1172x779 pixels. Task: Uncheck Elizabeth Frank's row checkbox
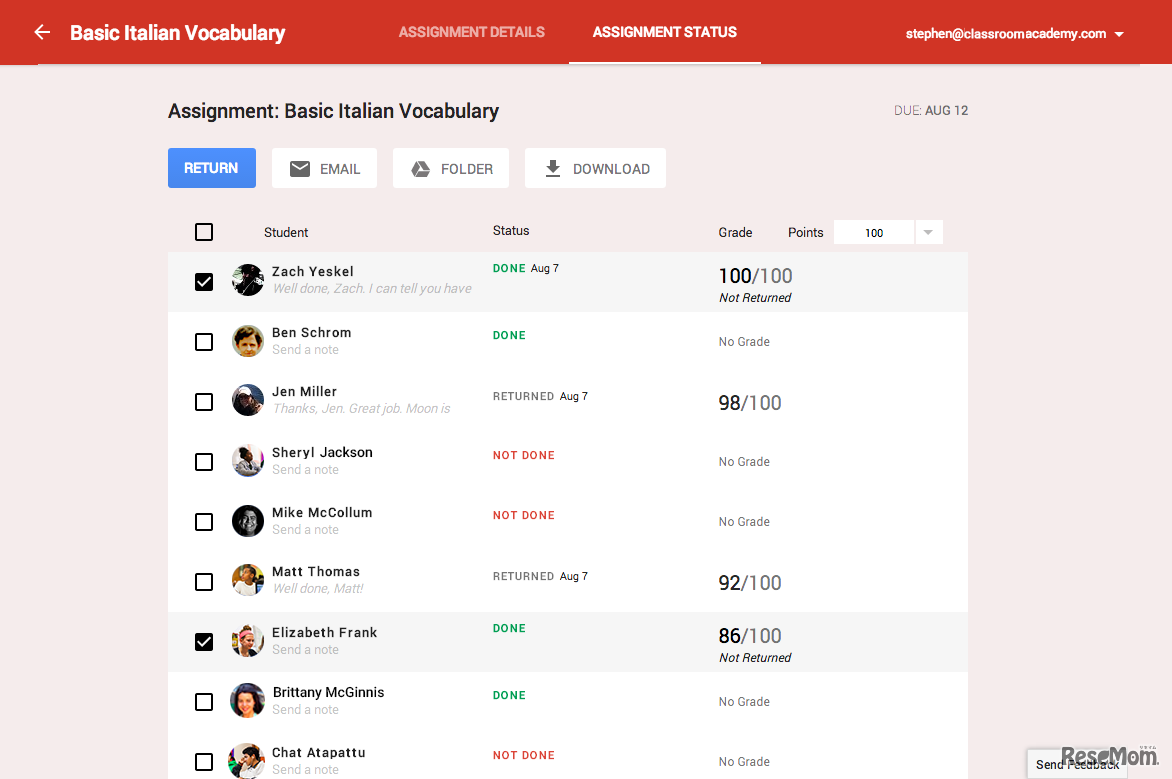tap(204, 641)
